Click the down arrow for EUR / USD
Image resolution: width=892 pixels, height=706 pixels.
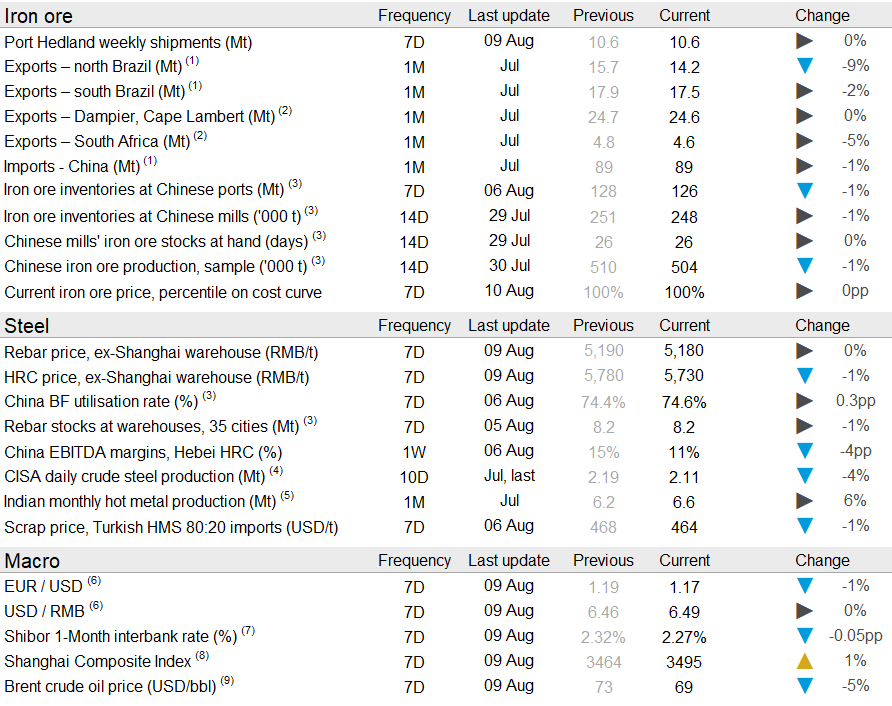coord(804,586)
